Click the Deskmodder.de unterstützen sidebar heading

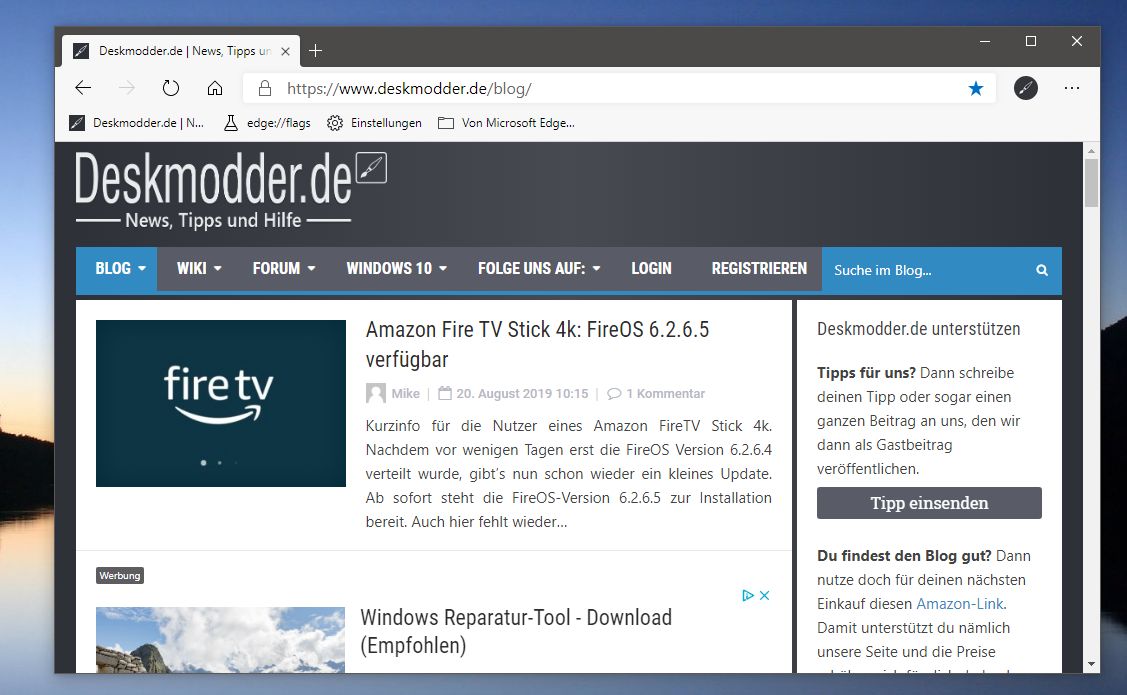[919, 329]
